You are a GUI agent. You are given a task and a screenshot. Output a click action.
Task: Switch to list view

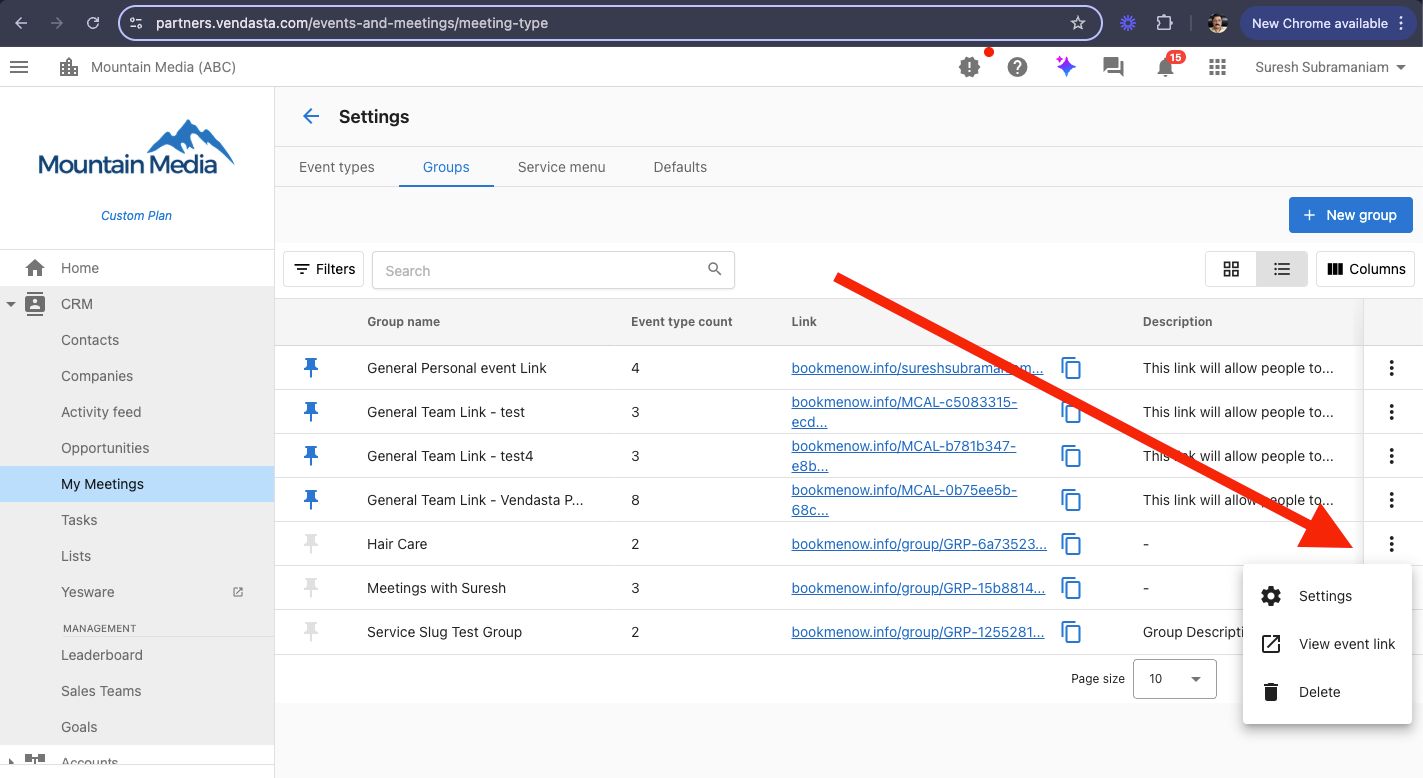pos(1282,269)
